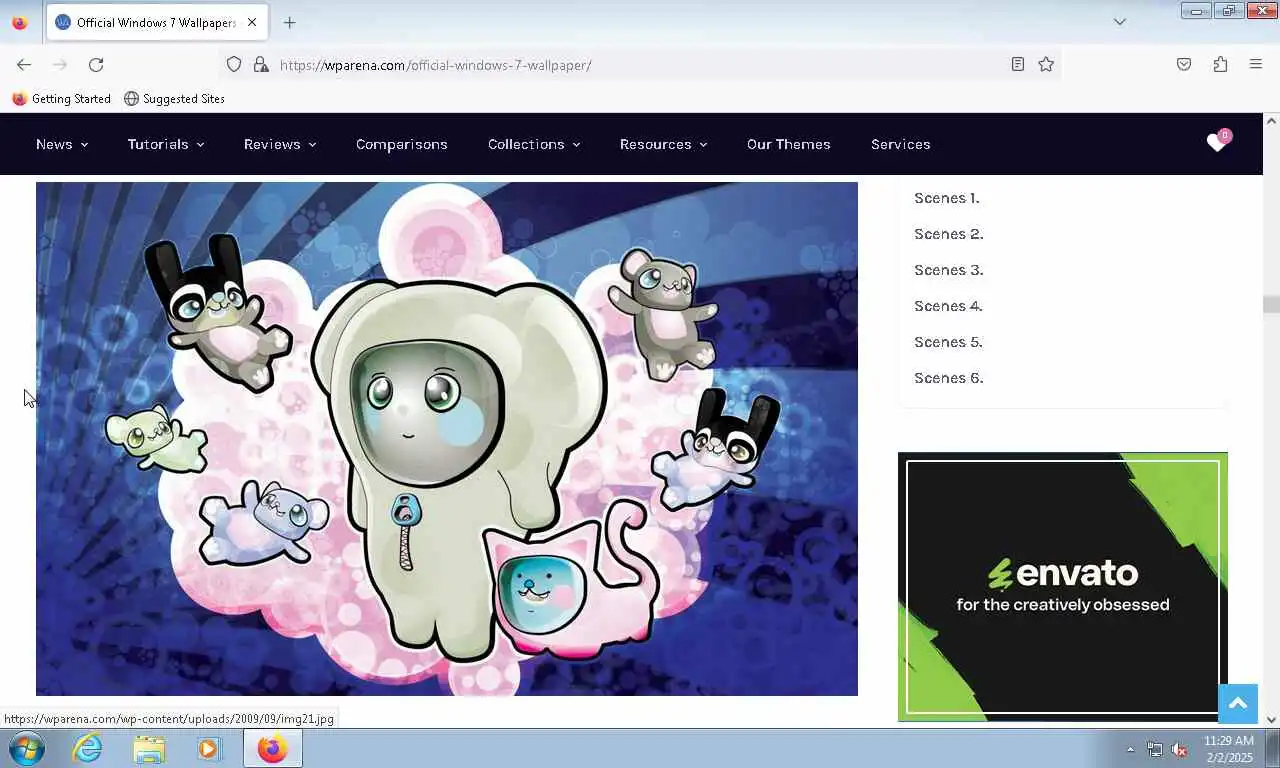Click the wishlist heart icon
1280x768 pixels.
coord(1217,143)
